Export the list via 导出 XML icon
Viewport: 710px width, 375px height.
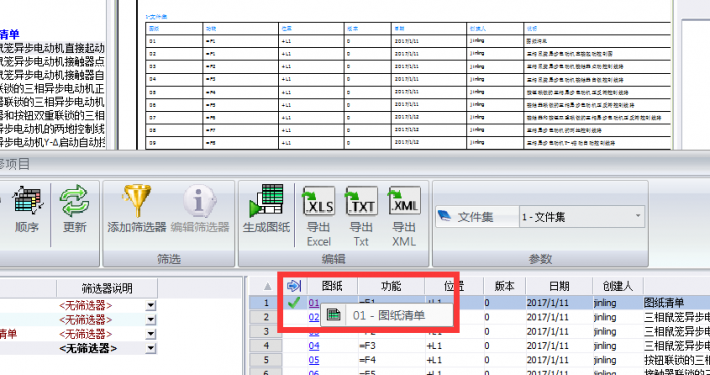click(404, 201)
